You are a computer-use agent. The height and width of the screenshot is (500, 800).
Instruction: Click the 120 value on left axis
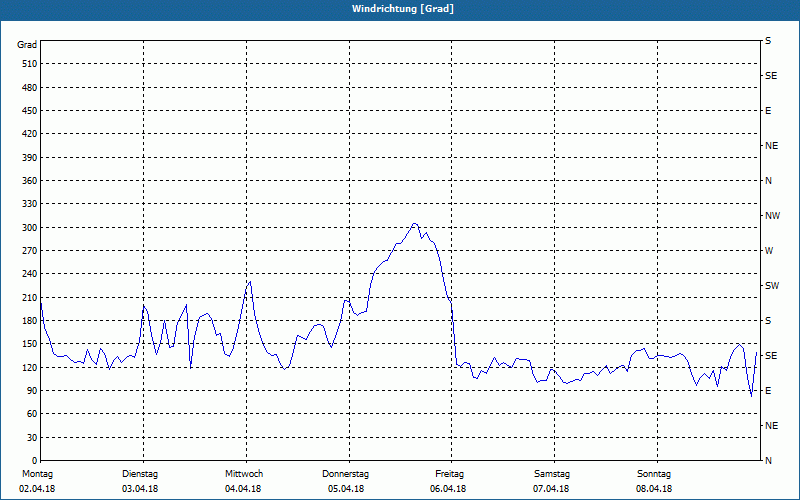pyautogui.click(x=30, y=367)
